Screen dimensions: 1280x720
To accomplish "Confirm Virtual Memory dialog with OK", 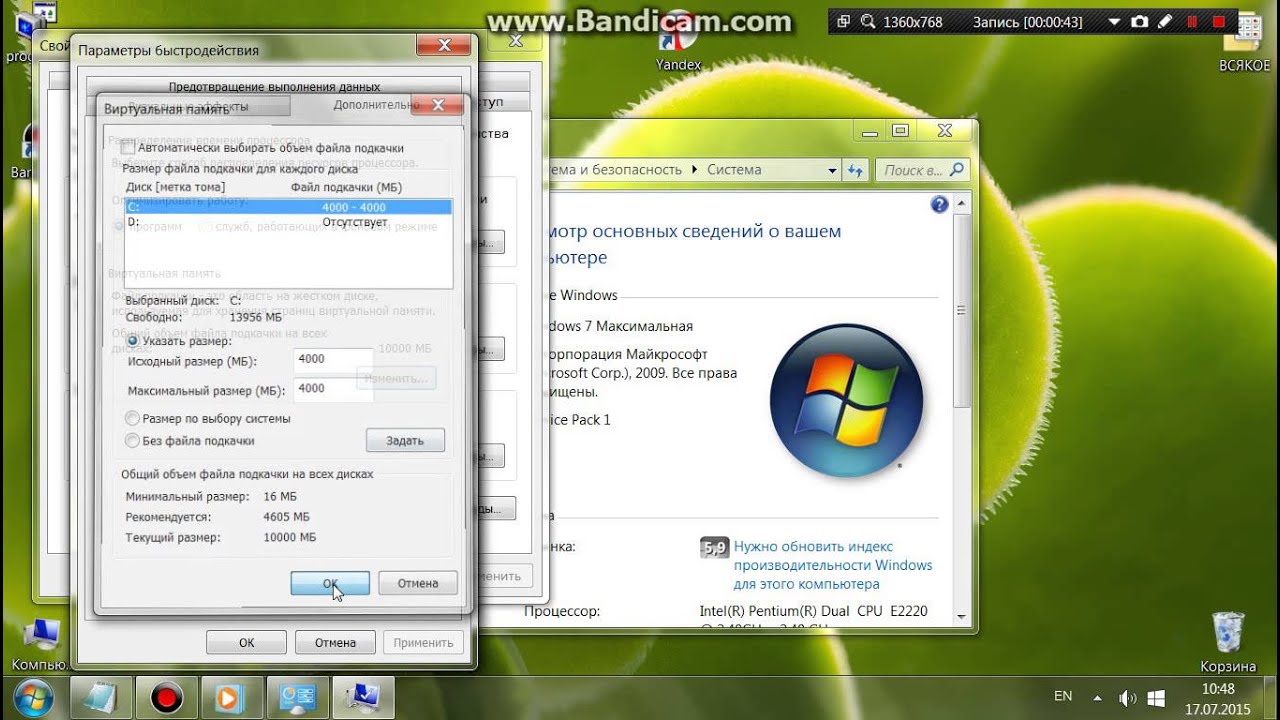I will pyautogui.click(x=330, y=583).
